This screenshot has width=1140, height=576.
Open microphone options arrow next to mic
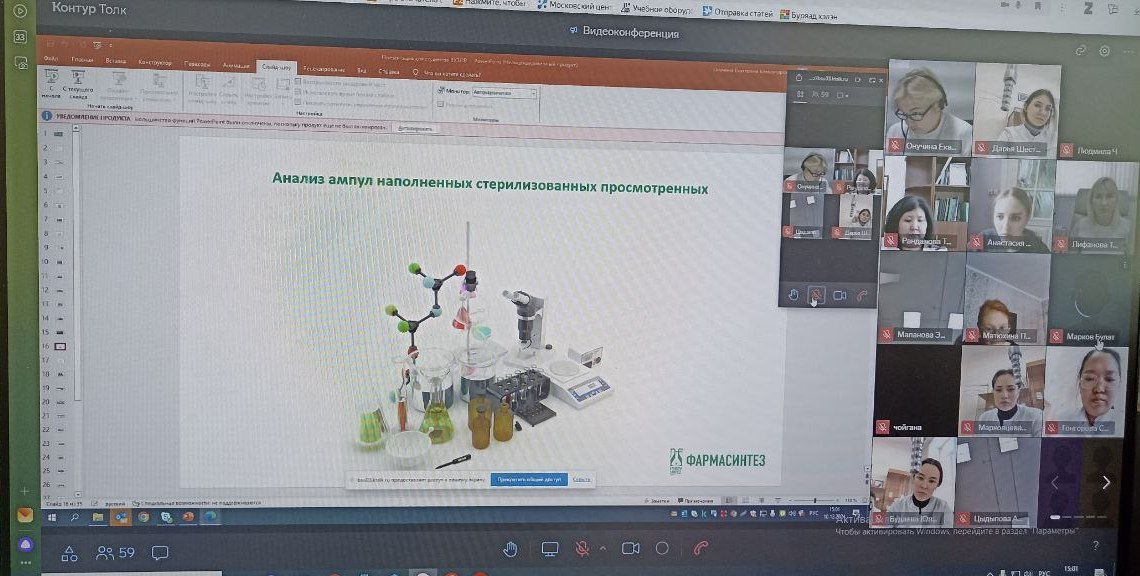[602, 549]
